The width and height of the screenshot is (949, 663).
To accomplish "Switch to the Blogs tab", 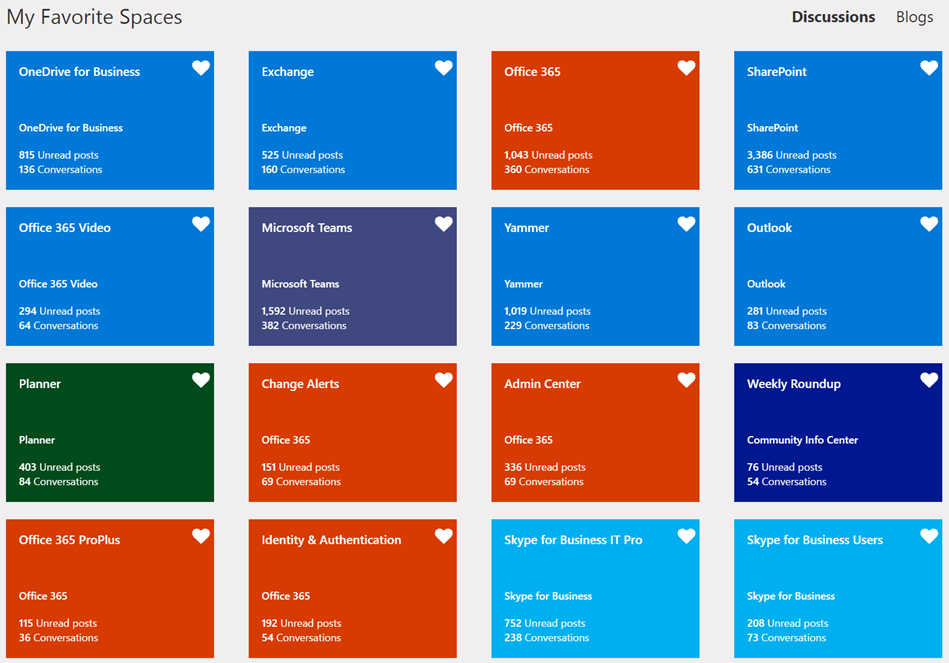I will pos(915,18).
